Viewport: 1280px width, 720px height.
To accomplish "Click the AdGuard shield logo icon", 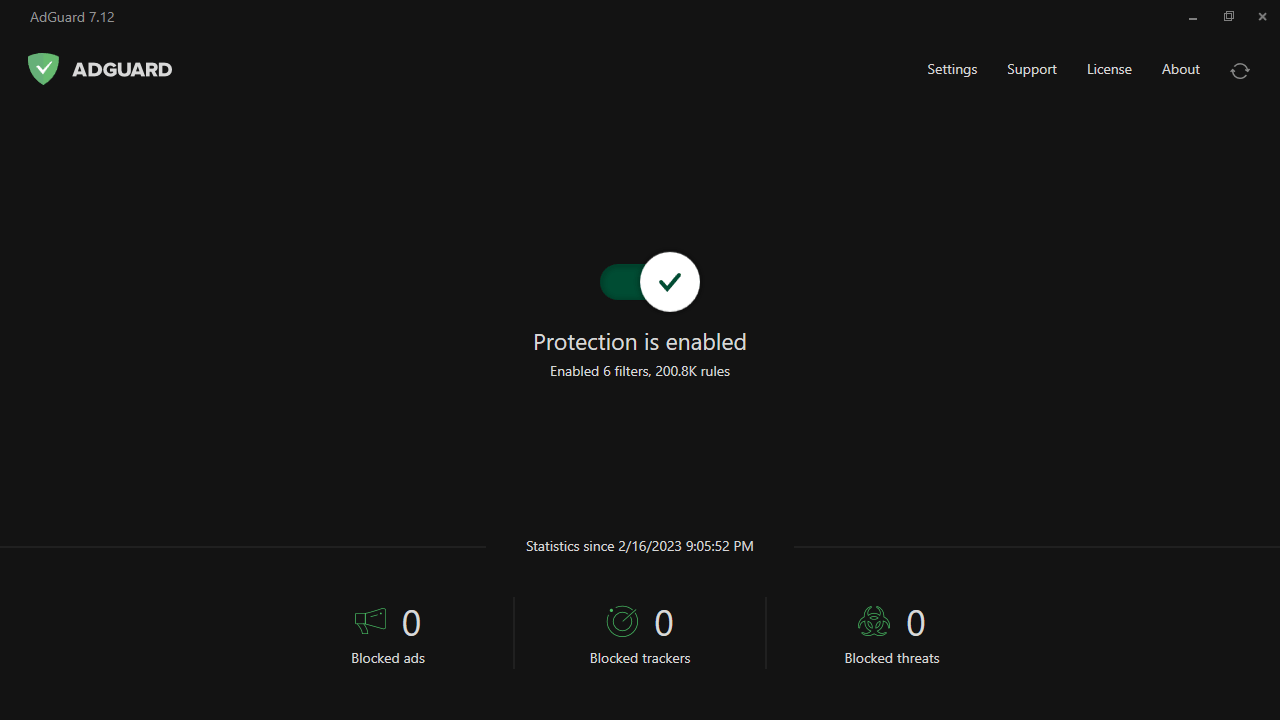I will click(x=43, y=69).
